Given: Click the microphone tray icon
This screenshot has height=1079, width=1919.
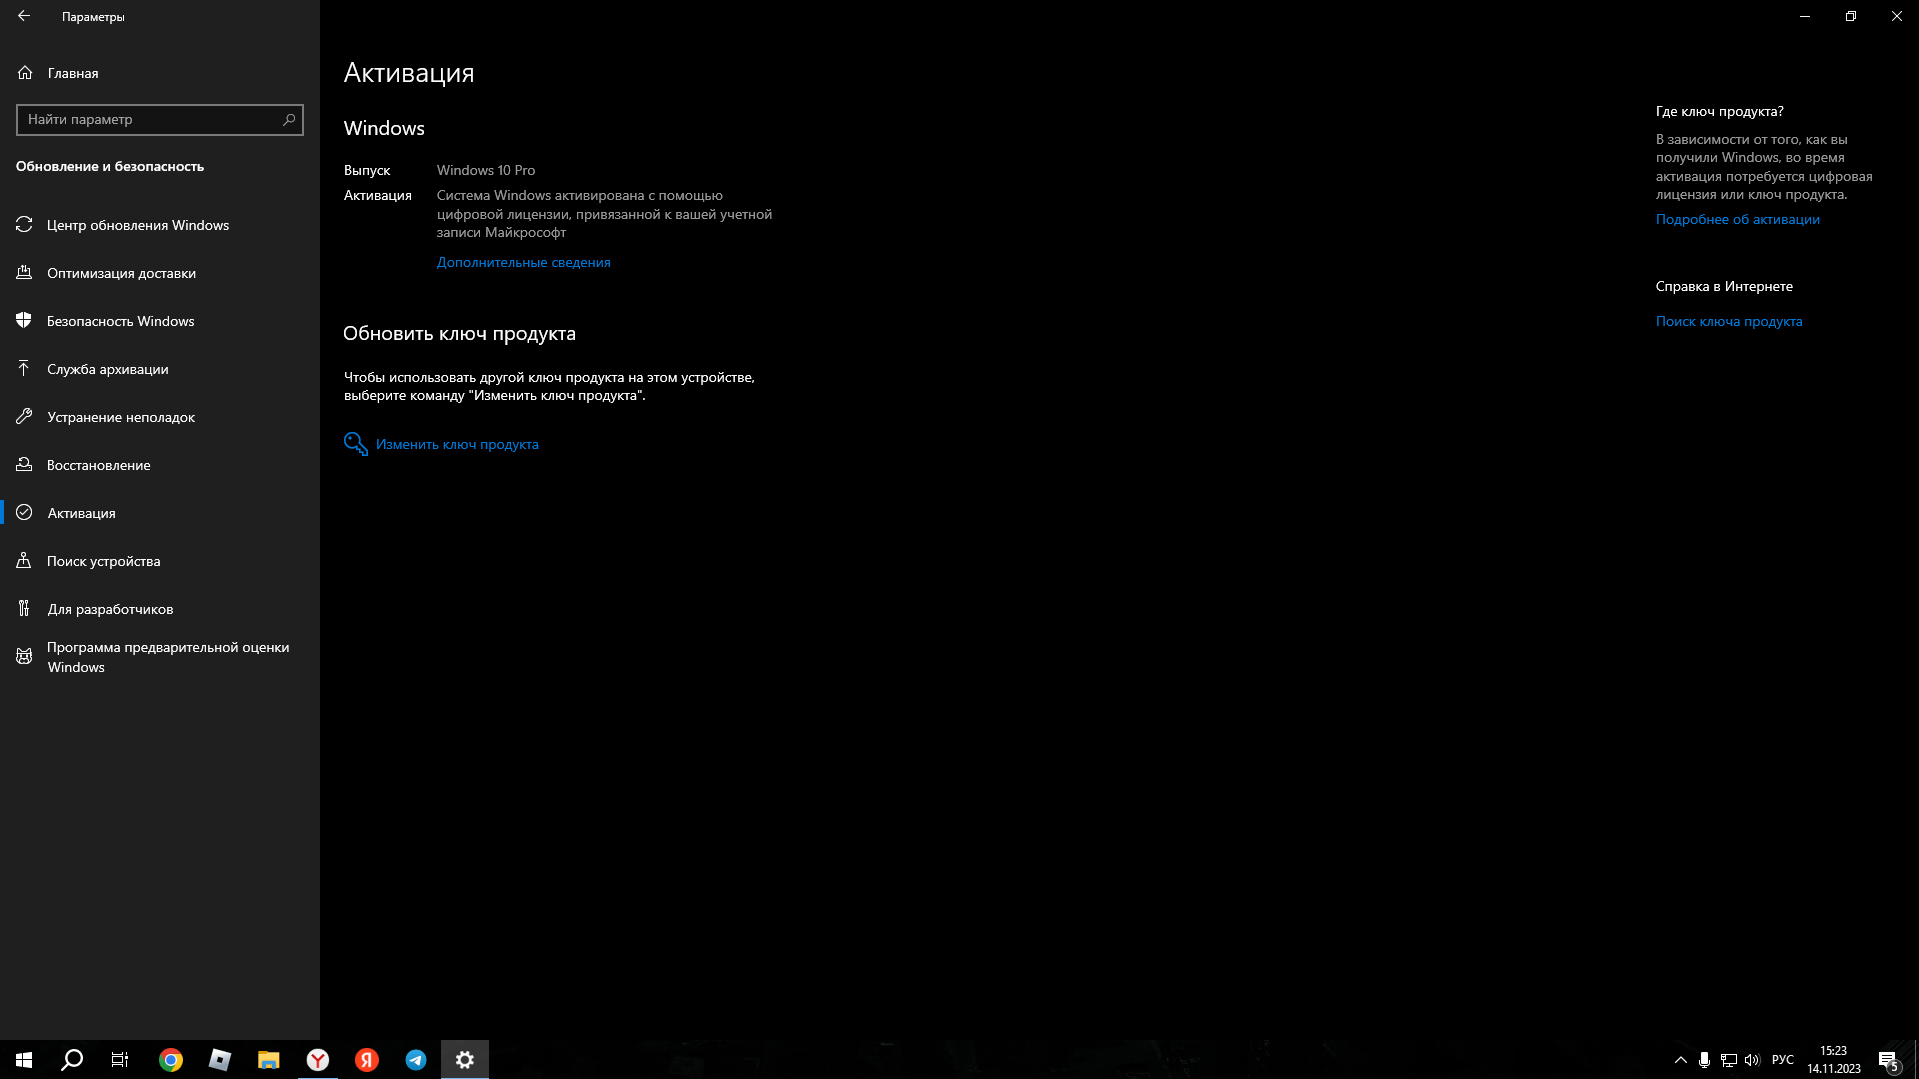Looking at the screenshot, I should pos(1704,1060).
